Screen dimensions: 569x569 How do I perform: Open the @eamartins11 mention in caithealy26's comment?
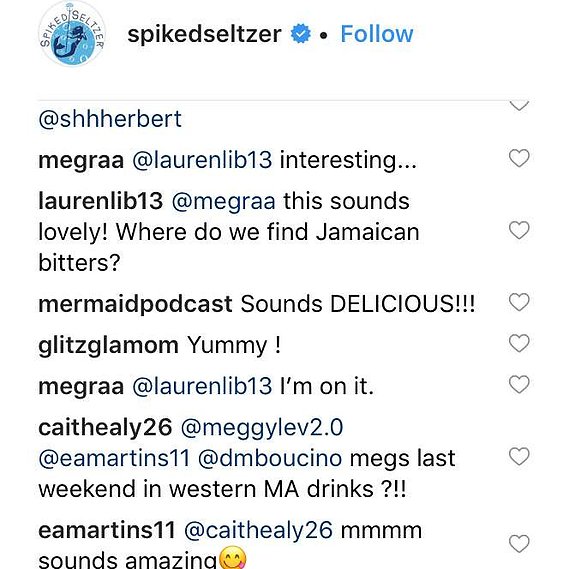coord(114,458)
